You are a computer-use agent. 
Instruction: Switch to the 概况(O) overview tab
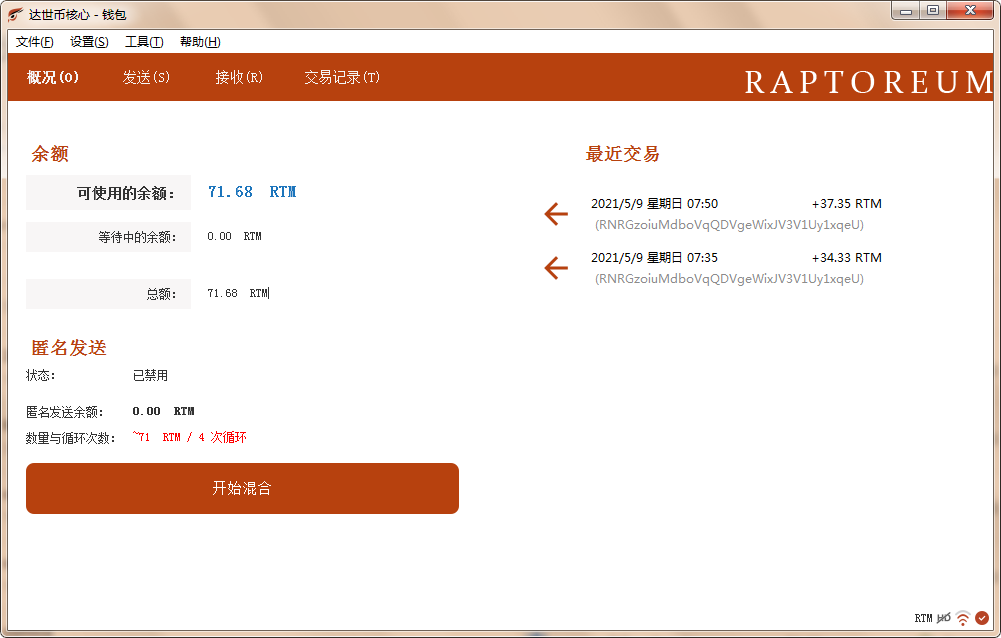(53, 77)
